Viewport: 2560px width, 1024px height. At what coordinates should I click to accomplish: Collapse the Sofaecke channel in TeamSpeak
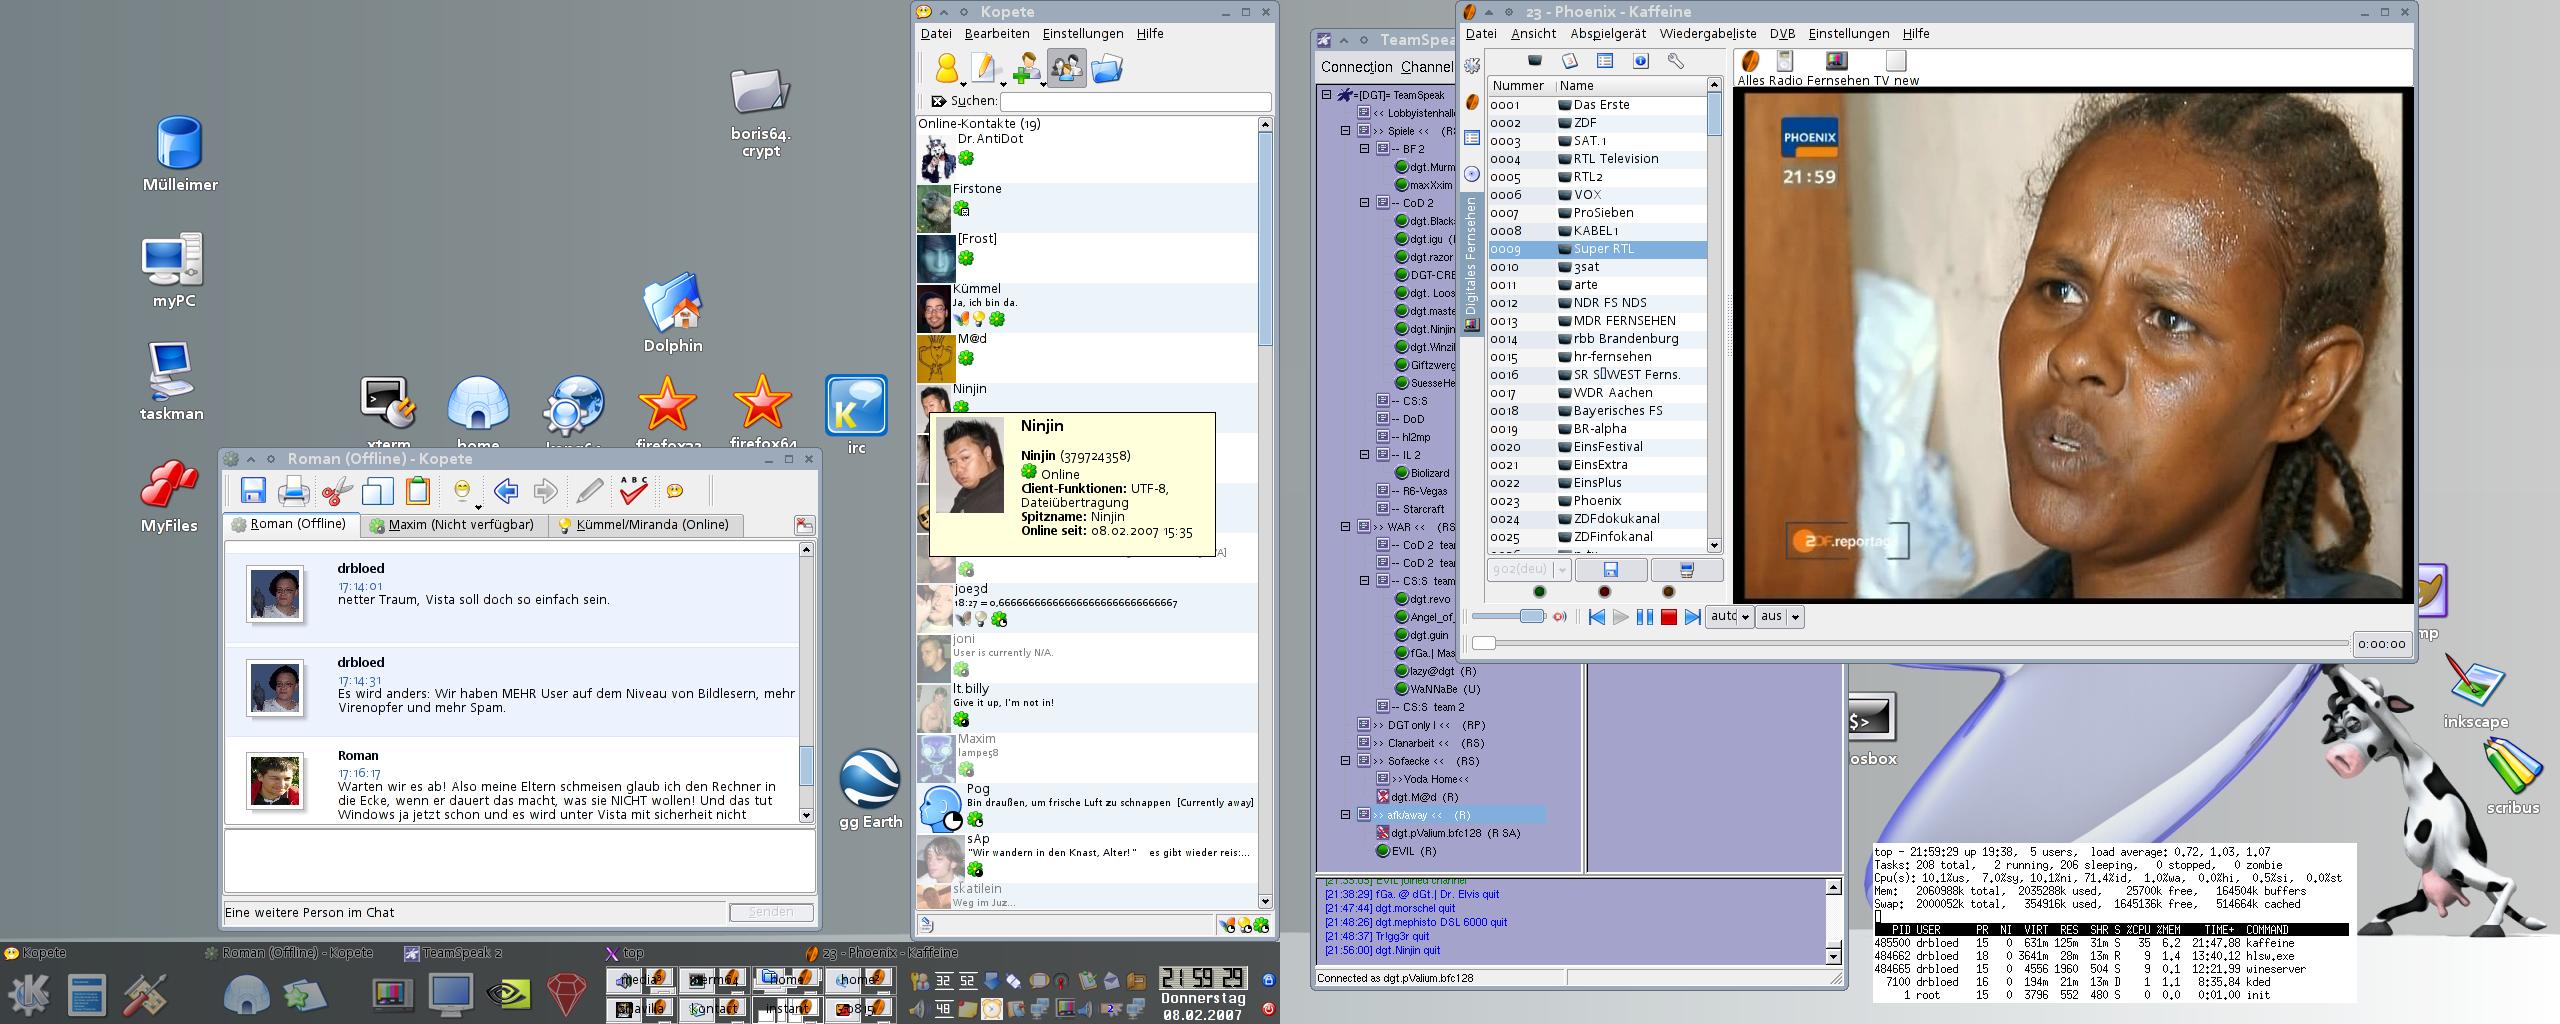(1346, 761)
